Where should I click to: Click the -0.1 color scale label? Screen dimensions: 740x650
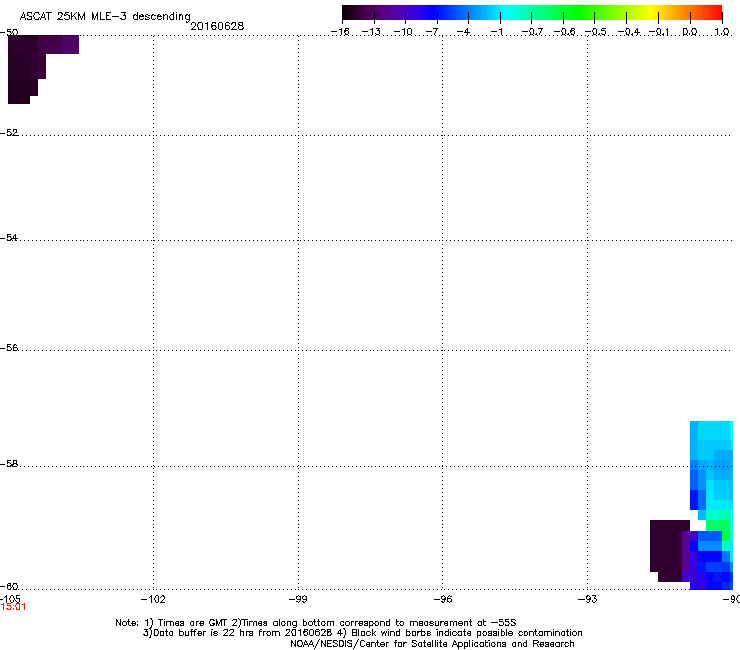tap(659, 32)
